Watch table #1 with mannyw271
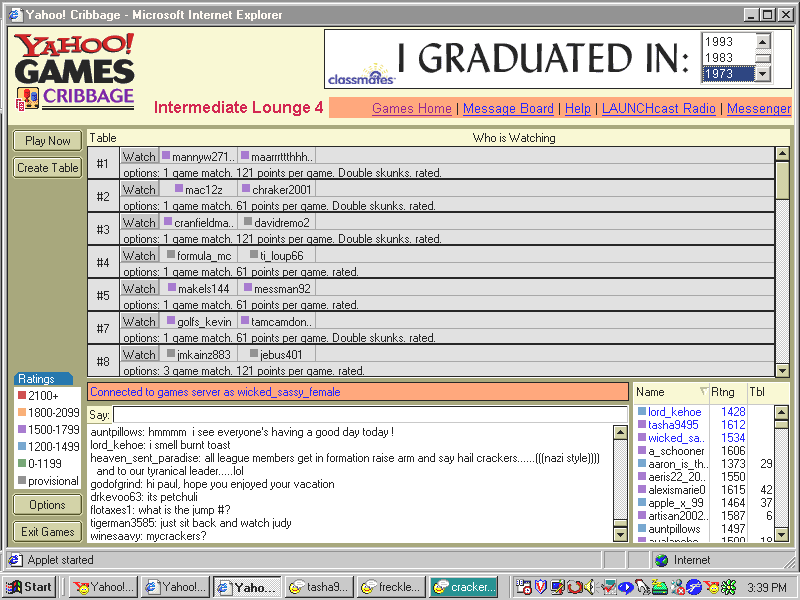 tap(139, 156)
